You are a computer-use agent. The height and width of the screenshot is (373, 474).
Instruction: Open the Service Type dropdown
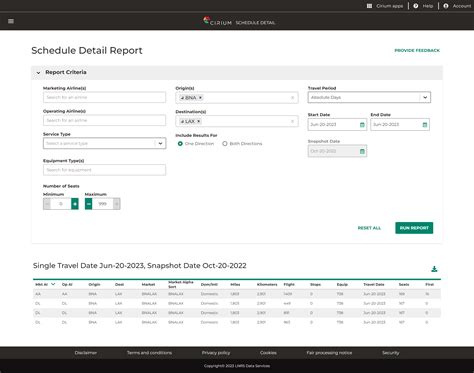tap(104, 143)
